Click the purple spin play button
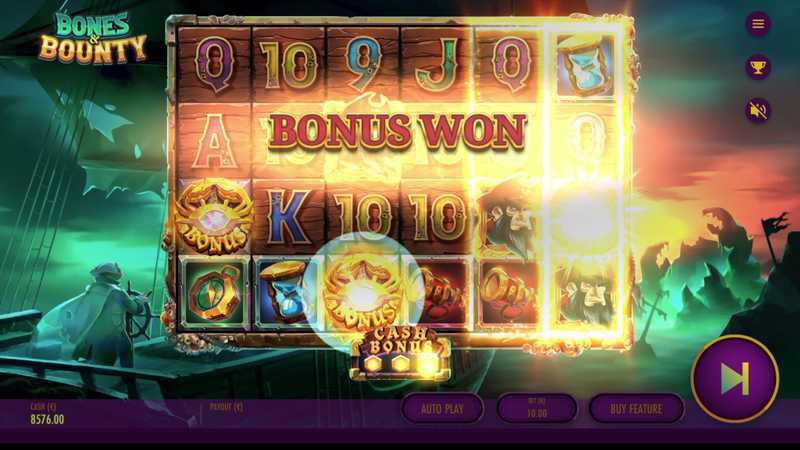This screenshot has width=800, height=450. (735, 379)
